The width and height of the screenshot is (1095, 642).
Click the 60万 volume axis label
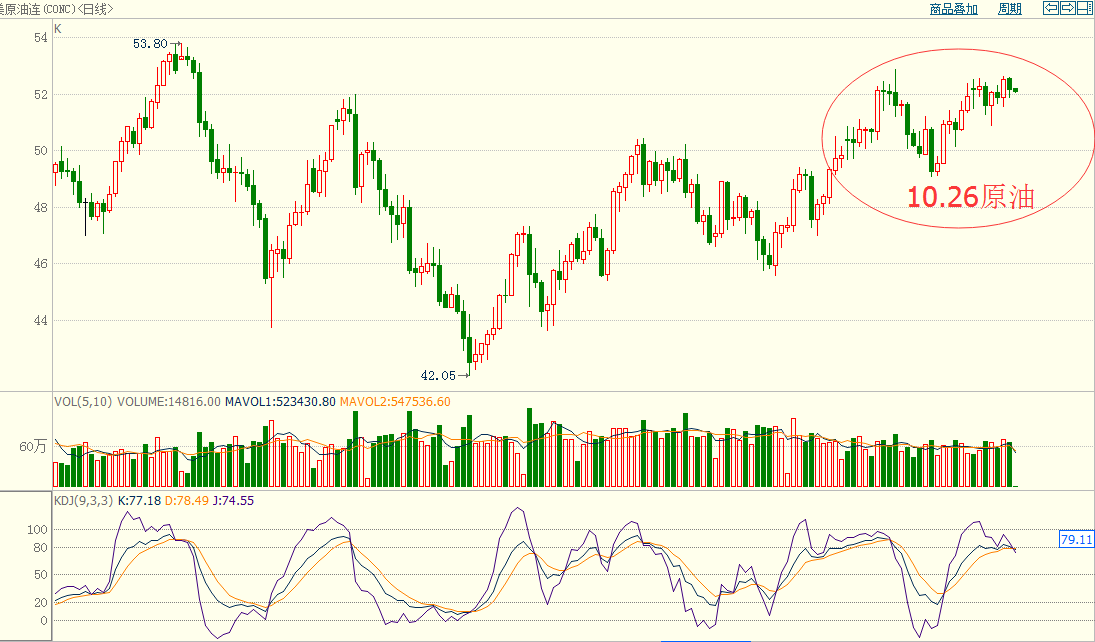[x=34, y=446]
